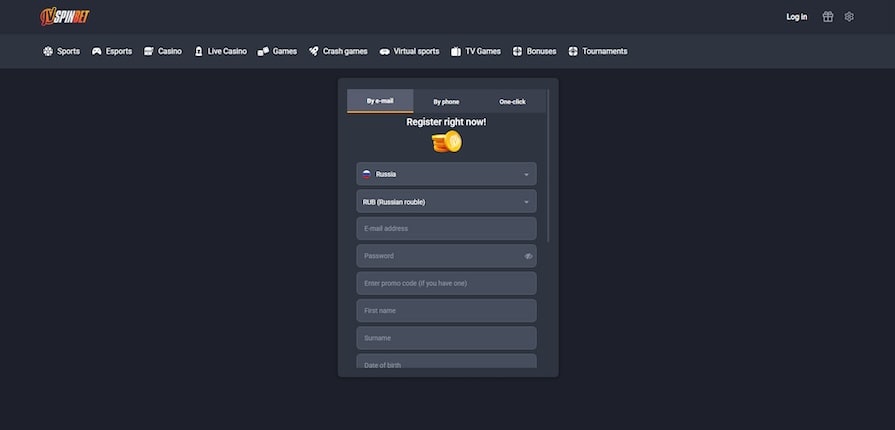Viewport: 895px width, 430px height.
Task: Focus the promo code input field
Action: point(446,284)
